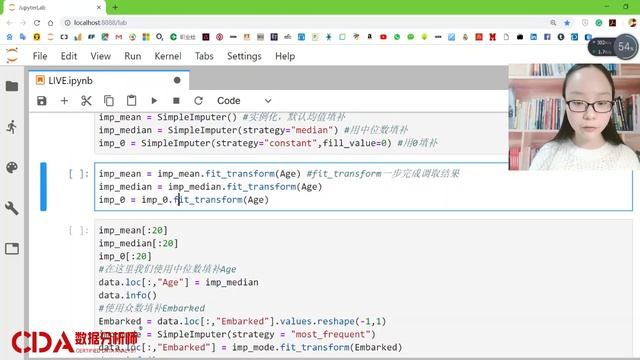640x360 pixels.
Task: Click the browser back arrow
Action: pos(10,23)
